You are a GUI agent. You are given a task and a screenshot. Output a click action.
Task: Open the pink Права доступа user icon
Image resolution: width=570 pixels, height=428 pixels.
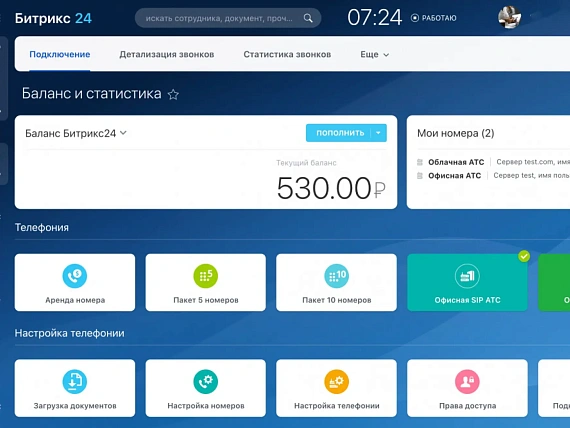coord(467,381)
